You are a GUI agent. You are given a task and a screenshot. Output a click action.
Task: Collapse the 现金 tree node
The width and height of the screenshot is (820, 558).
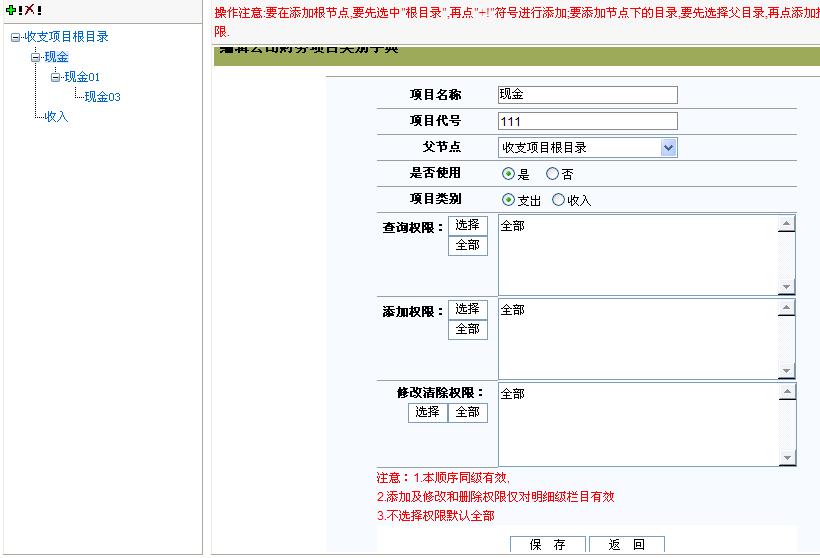coord(35,57)
